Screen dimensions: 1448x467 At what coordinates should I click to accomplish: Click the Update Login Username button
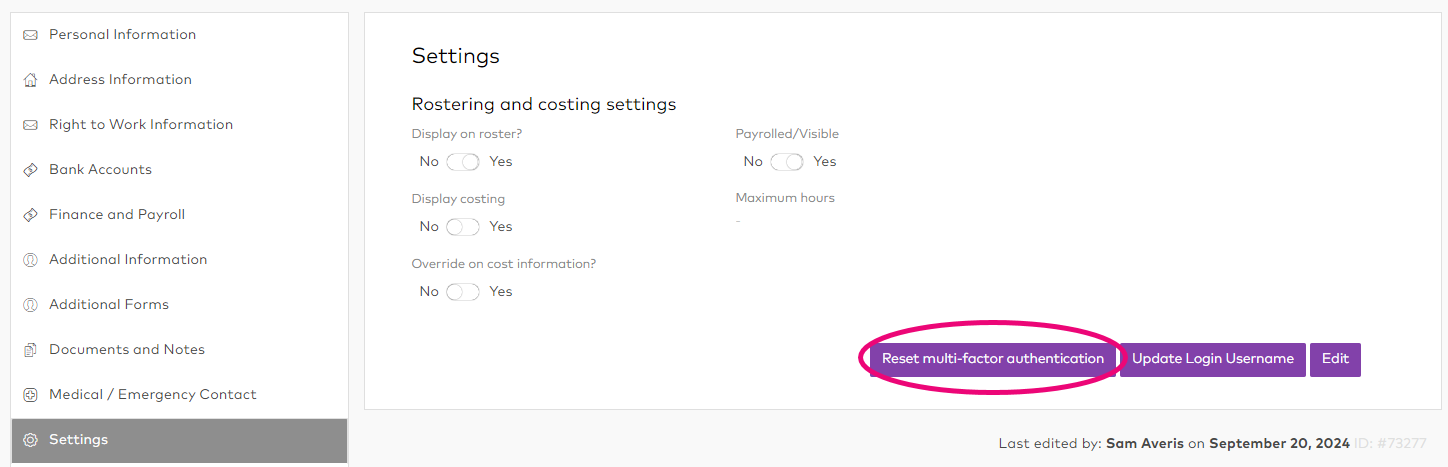tap(1212, 359)
